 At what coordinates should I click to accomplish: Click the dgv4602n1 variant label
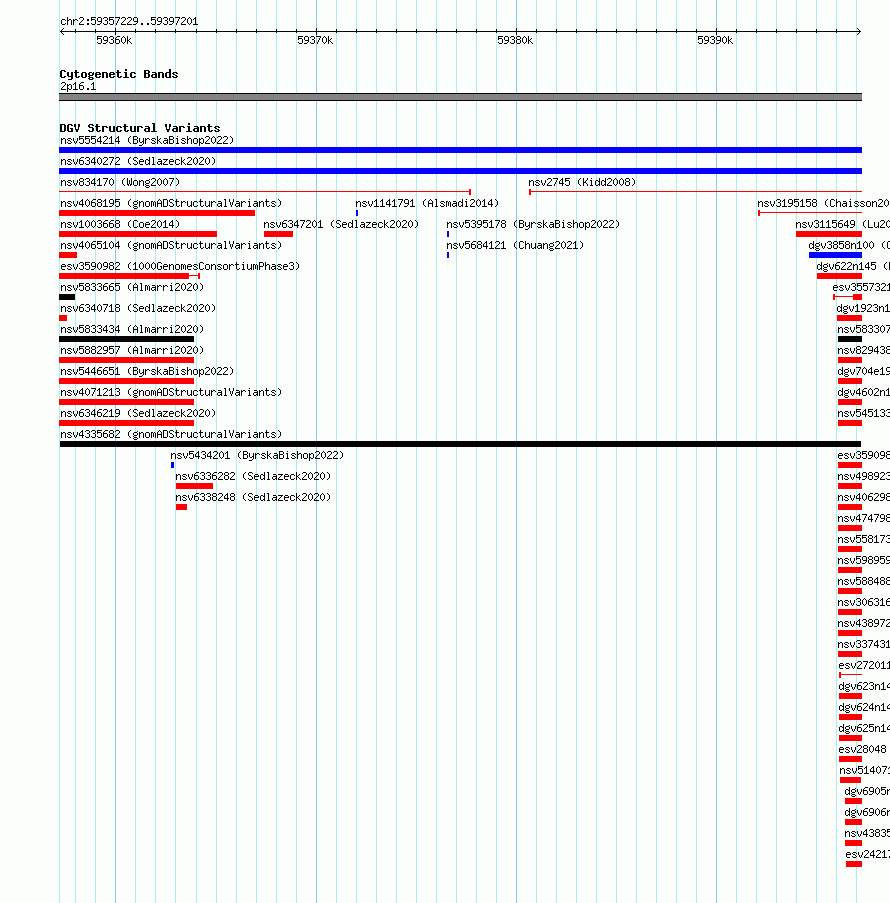point(864,392)
